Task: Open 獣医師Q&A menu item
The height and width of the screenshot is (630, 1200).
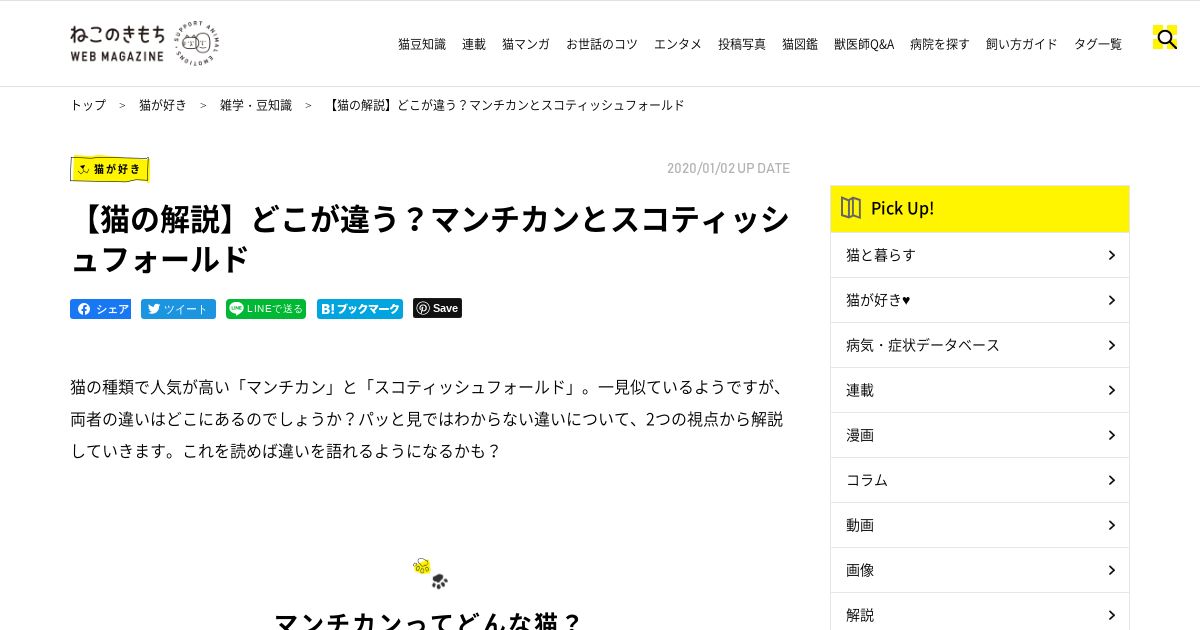Action: (864, 44)
